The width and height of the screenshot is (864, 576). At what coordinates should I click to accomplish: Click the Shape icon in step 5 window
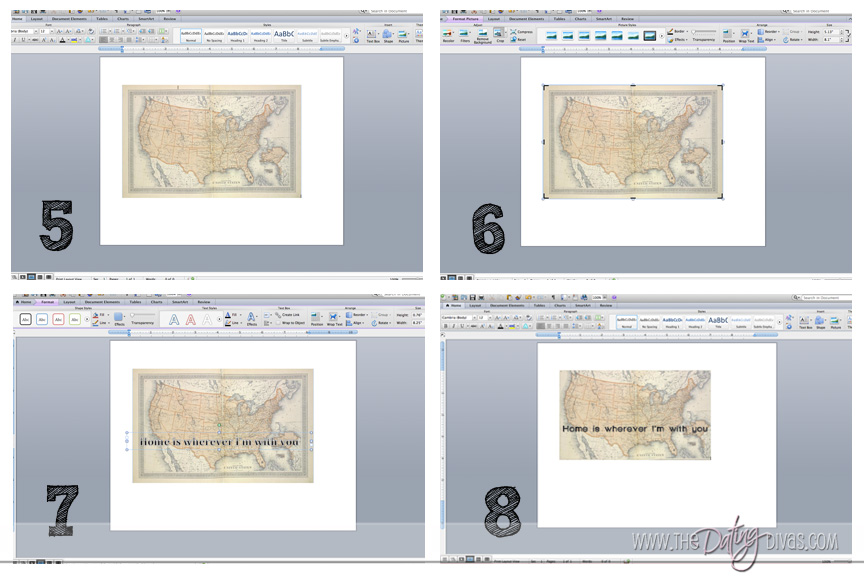click(x=388, y=36)
